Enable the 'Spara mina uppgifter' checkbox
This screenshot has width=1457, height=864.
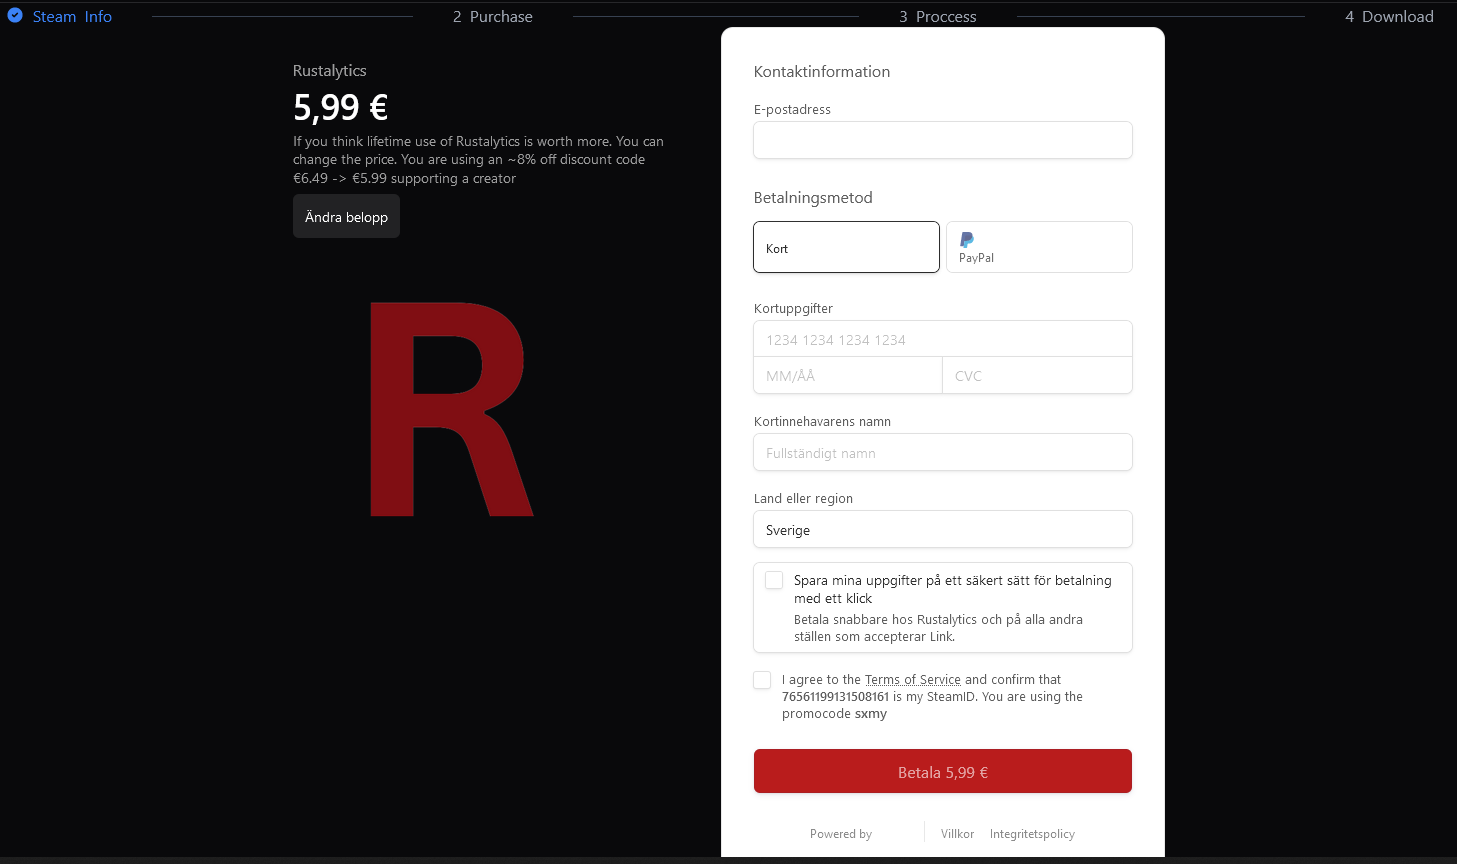pyautogui.click(x=773, y=579)
